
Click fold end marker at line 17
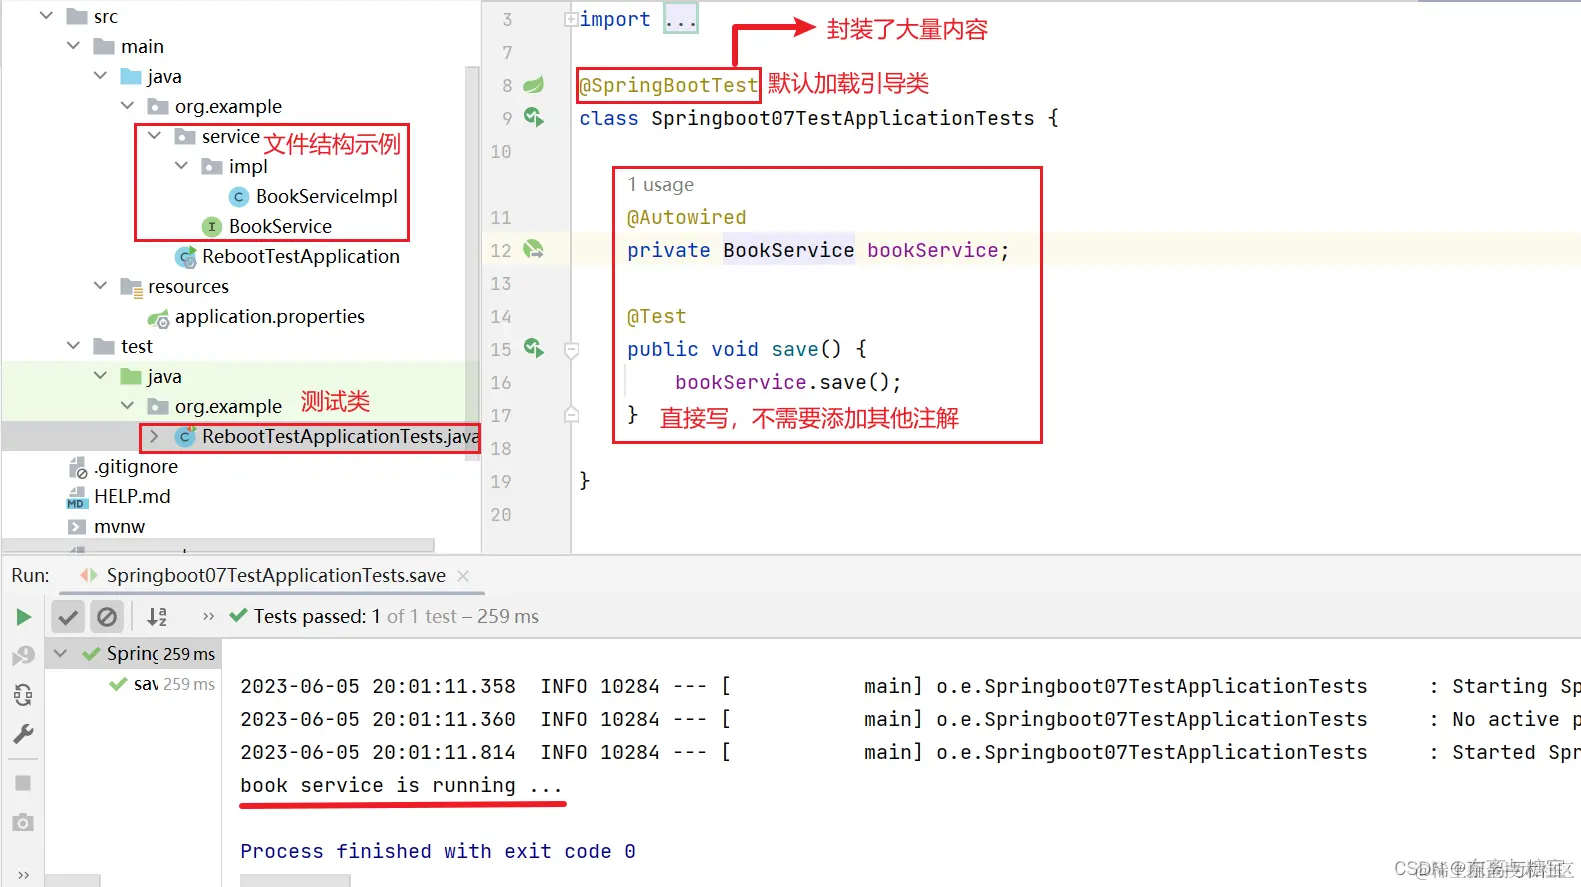(572, 414)
